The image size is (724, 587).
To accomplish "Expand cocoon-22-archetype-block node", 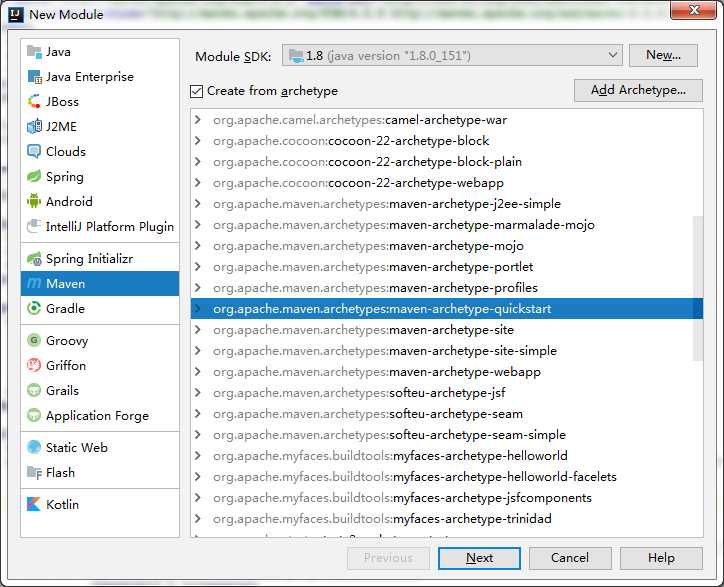I will click(x=198, y=140).
